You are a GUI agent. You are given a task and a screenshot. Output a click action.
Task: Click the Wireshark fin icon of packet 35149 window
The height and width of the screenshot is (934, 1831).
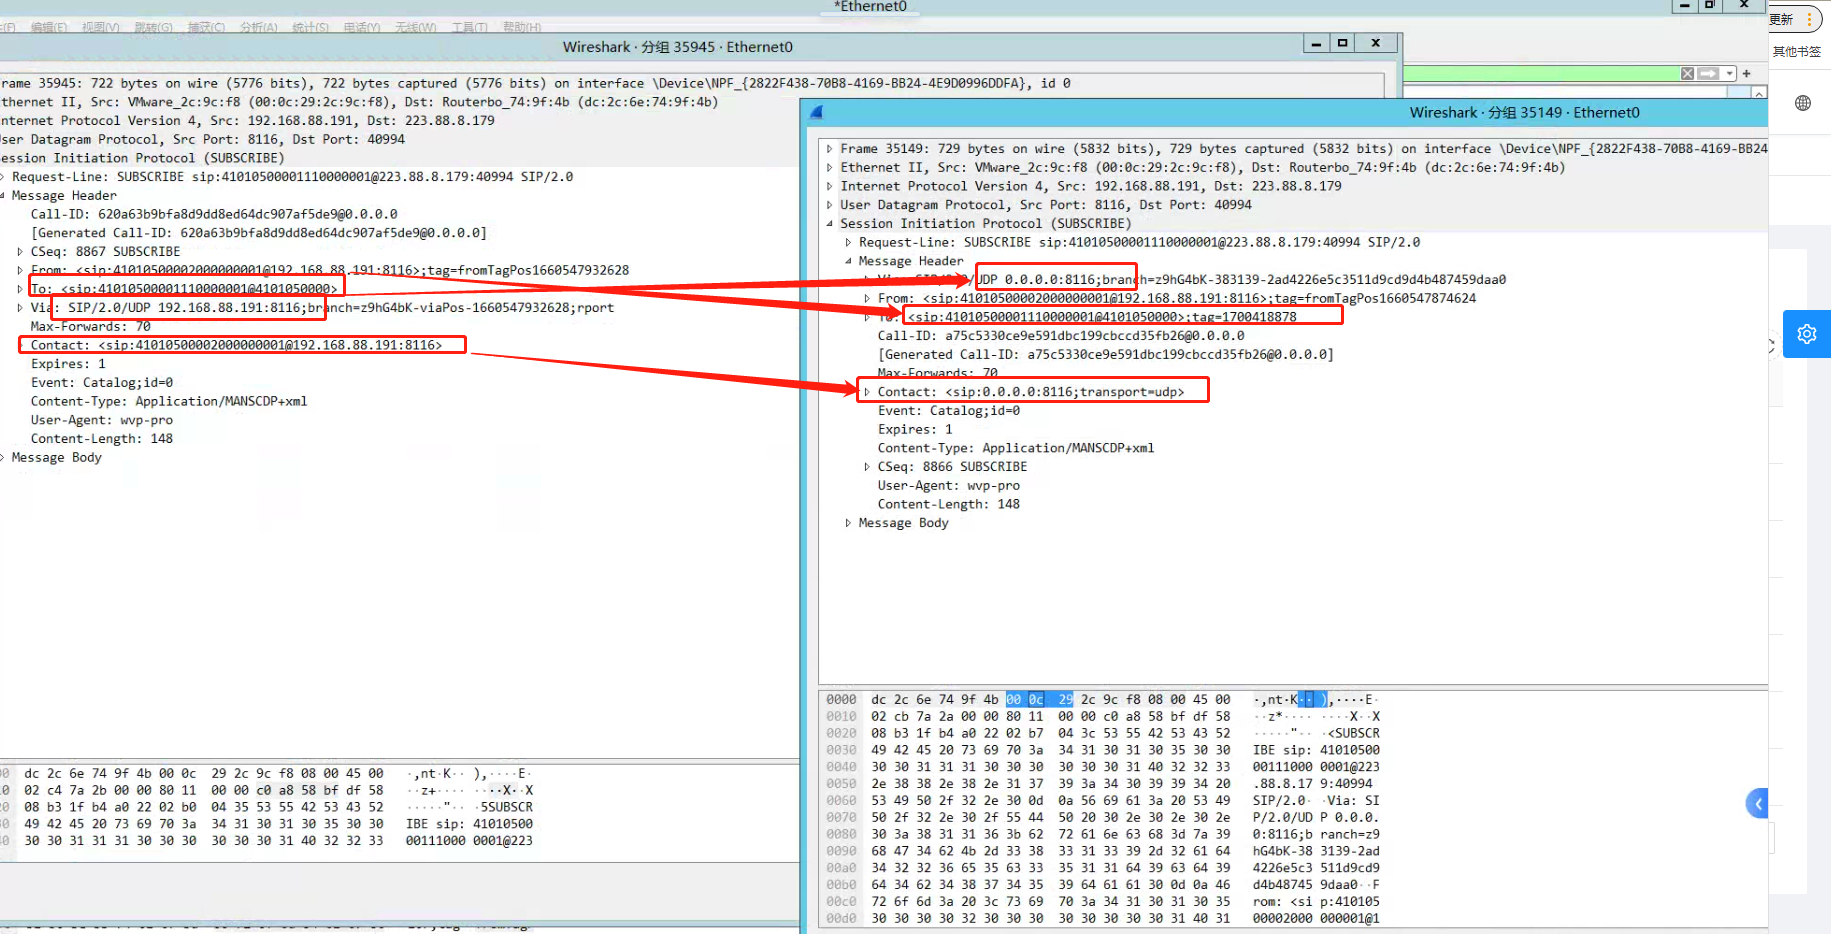pos(816,112)
